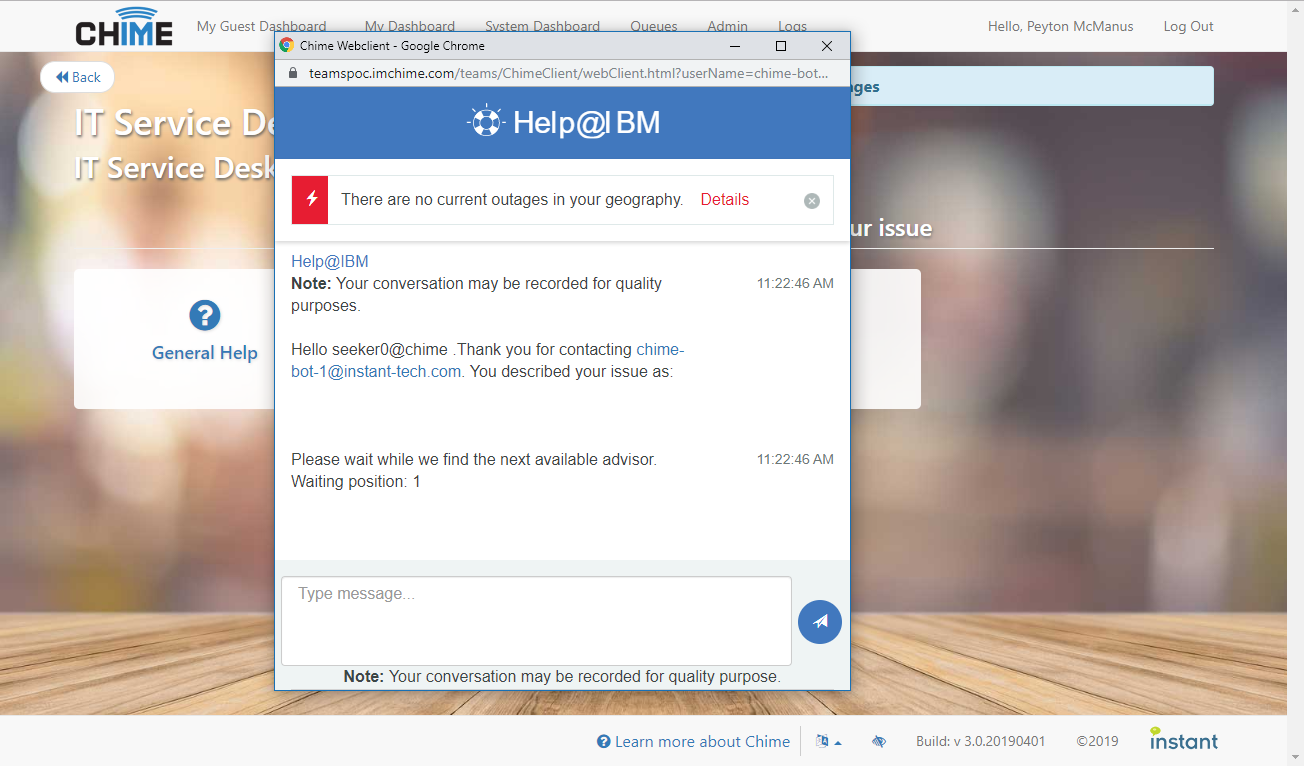Image resolution: width=1304 pixels, height=766 pixels.
Task: Click the webclient URL address text
Action: pyautogui.click(x=568, y=73)
